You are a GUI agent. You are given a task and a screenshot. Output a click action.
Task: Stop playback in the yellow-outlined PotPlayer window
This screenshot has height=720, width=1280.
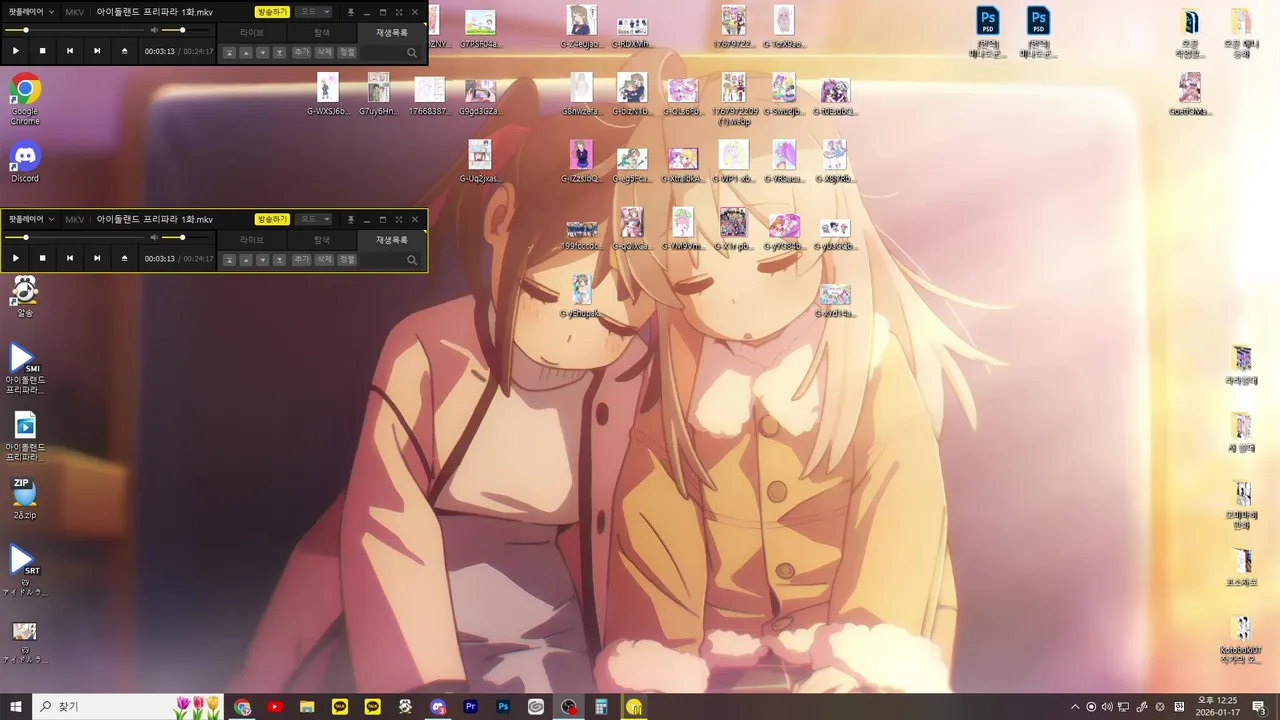(42, 259)
